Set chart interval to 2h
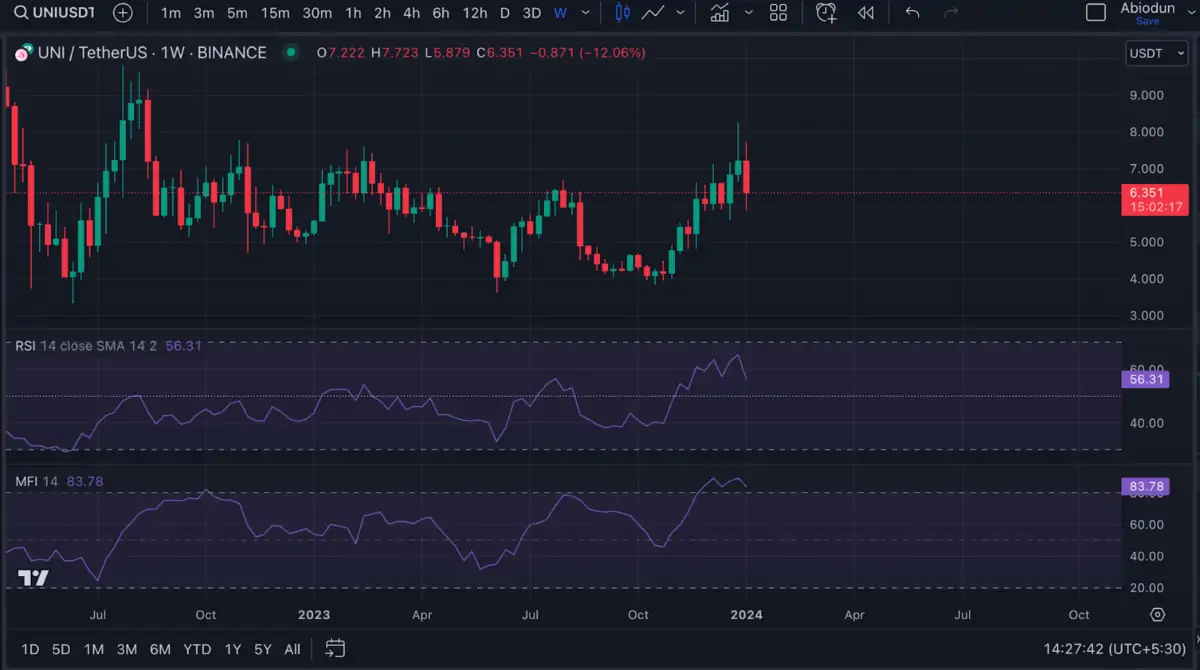Viewport: 1200px width, 670px height. pos(382,13)
